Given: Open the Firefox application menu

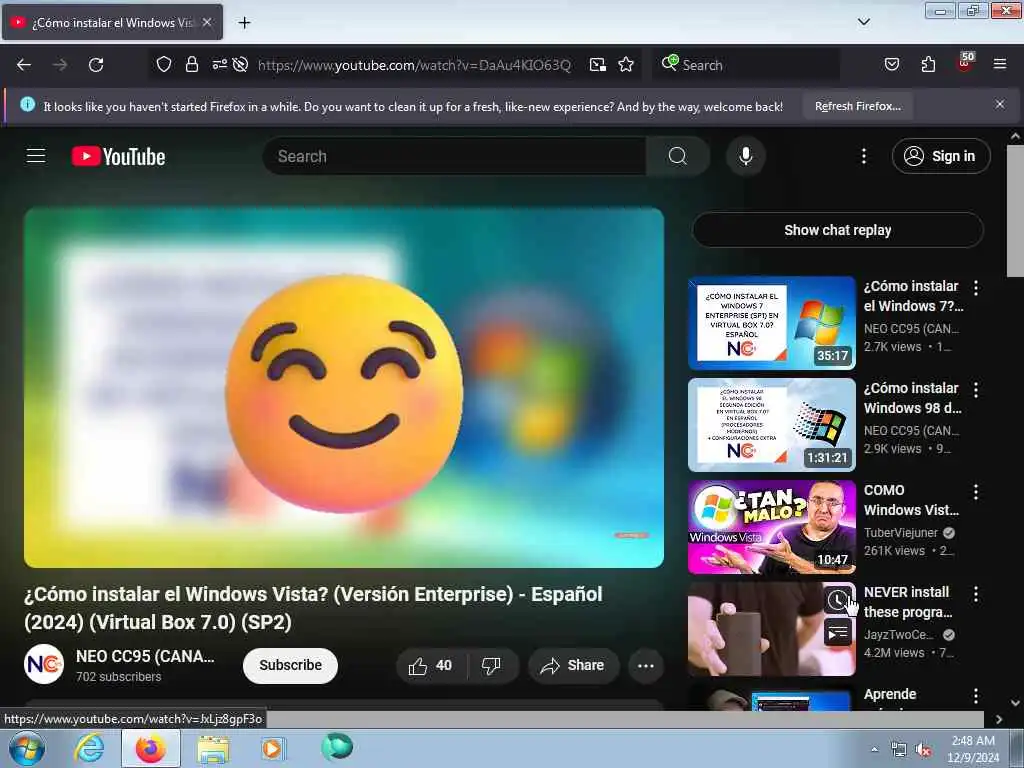Looking at the screenshot, I should 1000,64.
